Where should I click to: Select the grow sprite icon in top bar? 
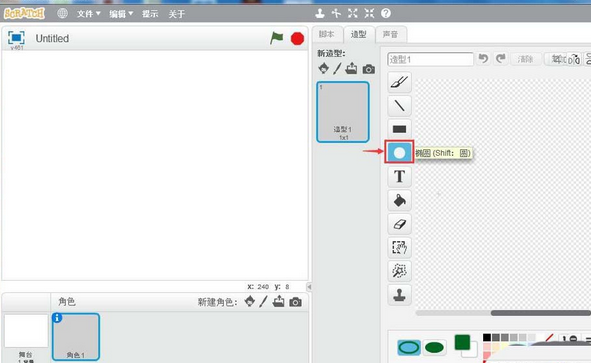pyautogui.click(x=353, y=14)
